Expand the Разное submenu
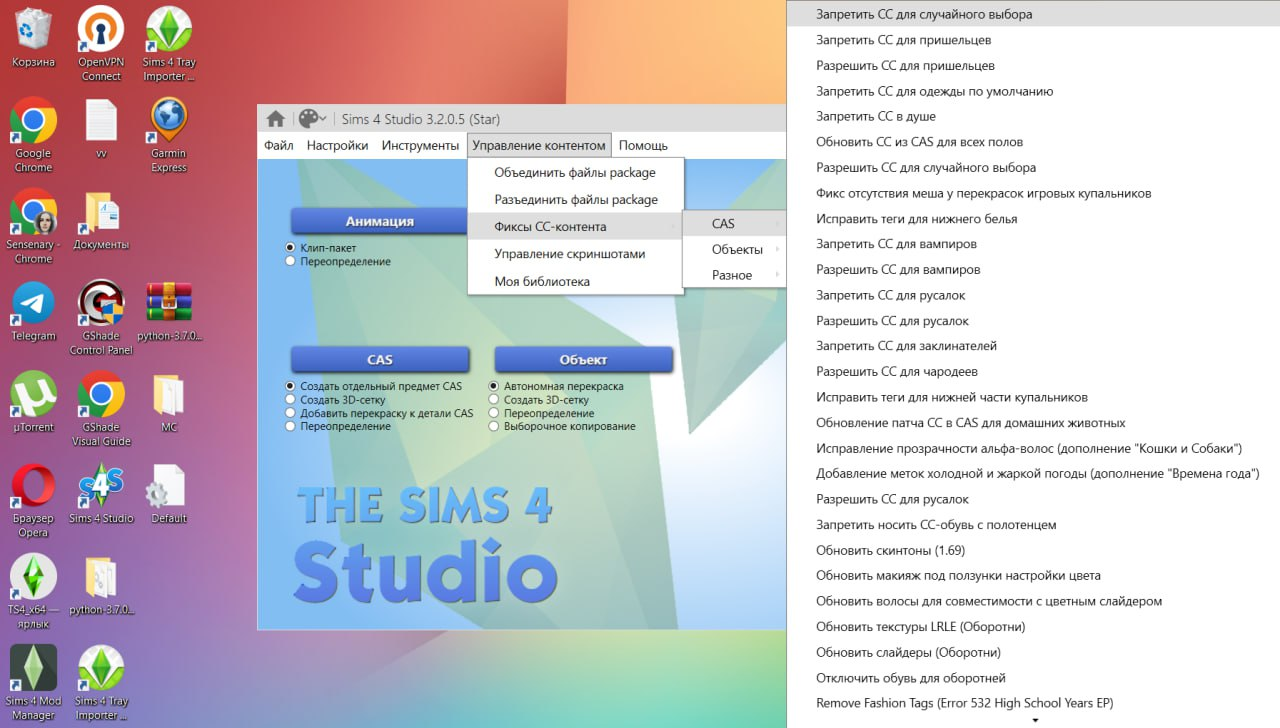Viewport: 1280px width, 728px height. [734, 275]
